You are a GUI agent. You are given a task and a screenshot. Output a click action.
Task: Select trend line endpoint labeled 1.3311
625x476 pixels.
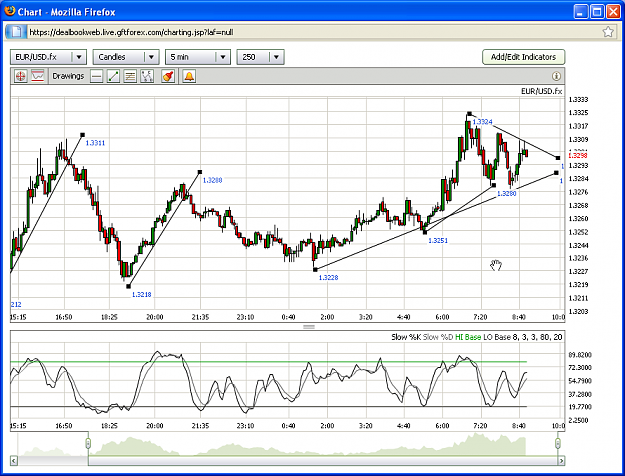pos(83,135)
